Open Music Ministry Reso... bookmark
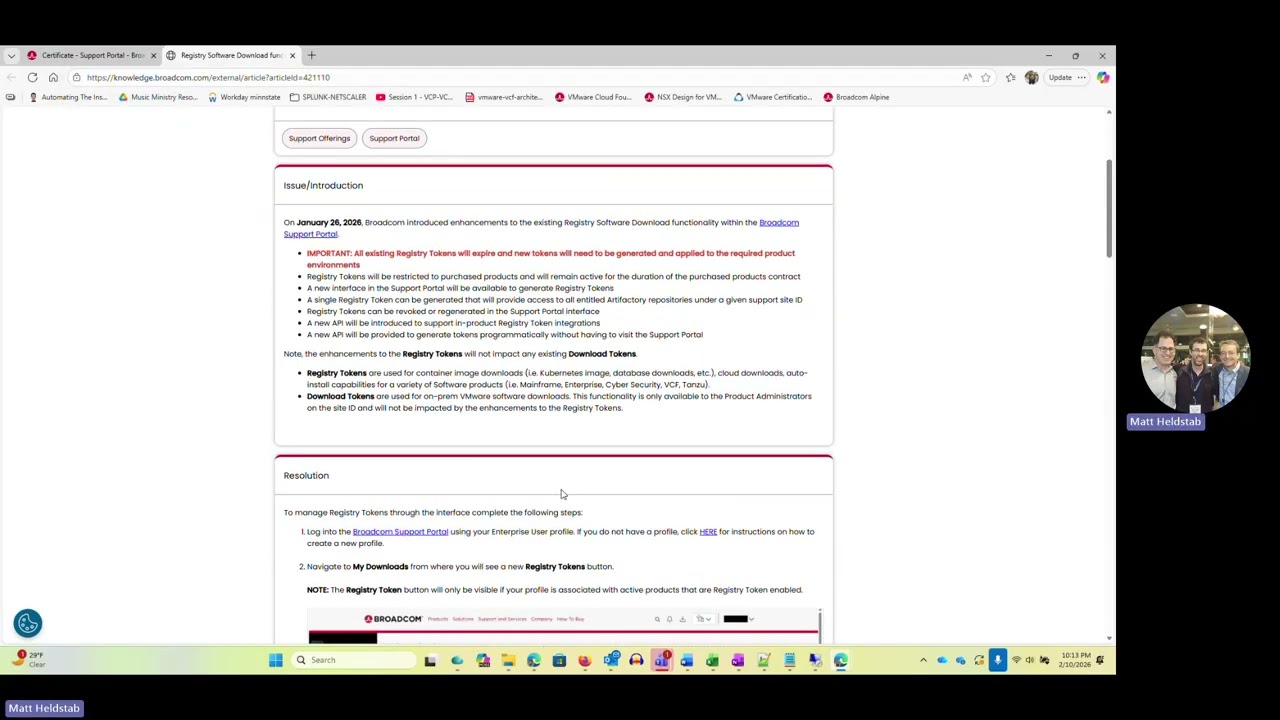Screen dimensions: 1280x720 coord(158,97)
